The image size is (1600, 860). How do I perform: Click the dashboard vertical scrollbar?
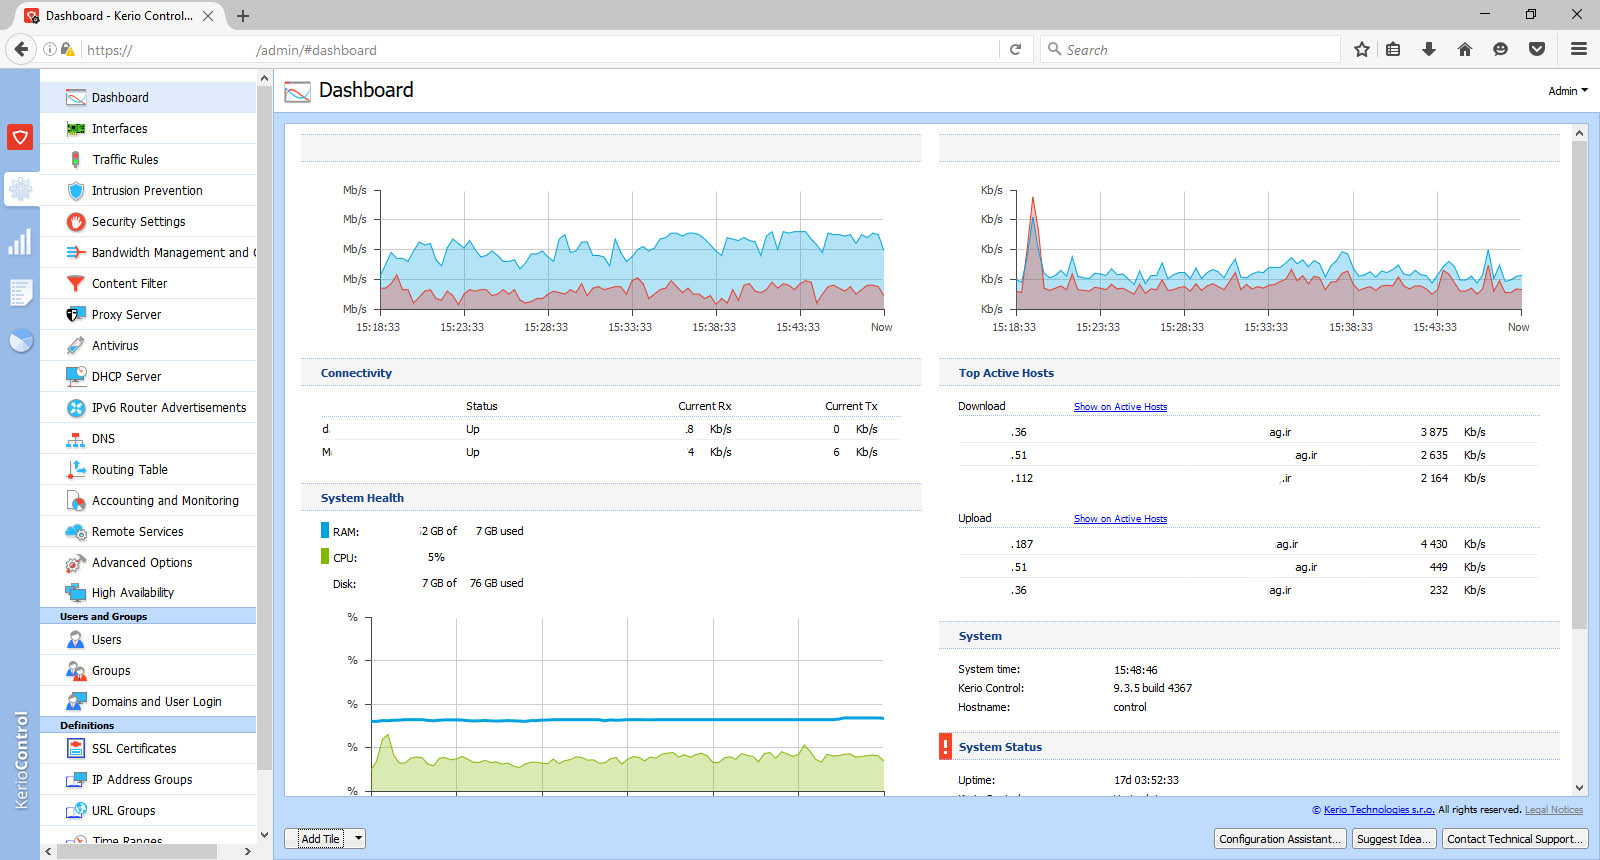pyautogui.click(x=1580, y=385)
